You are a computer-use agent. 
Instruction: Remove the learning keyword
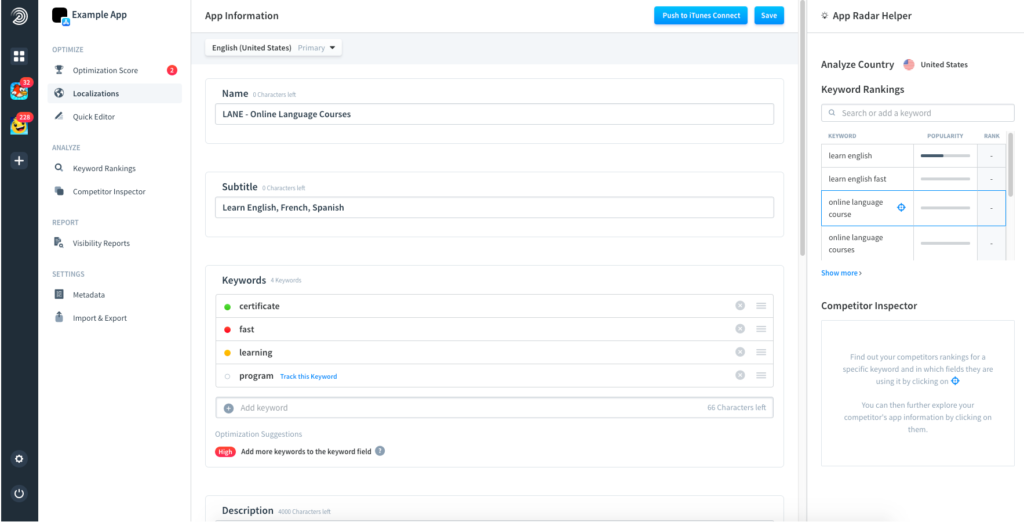tap(740, 352)
